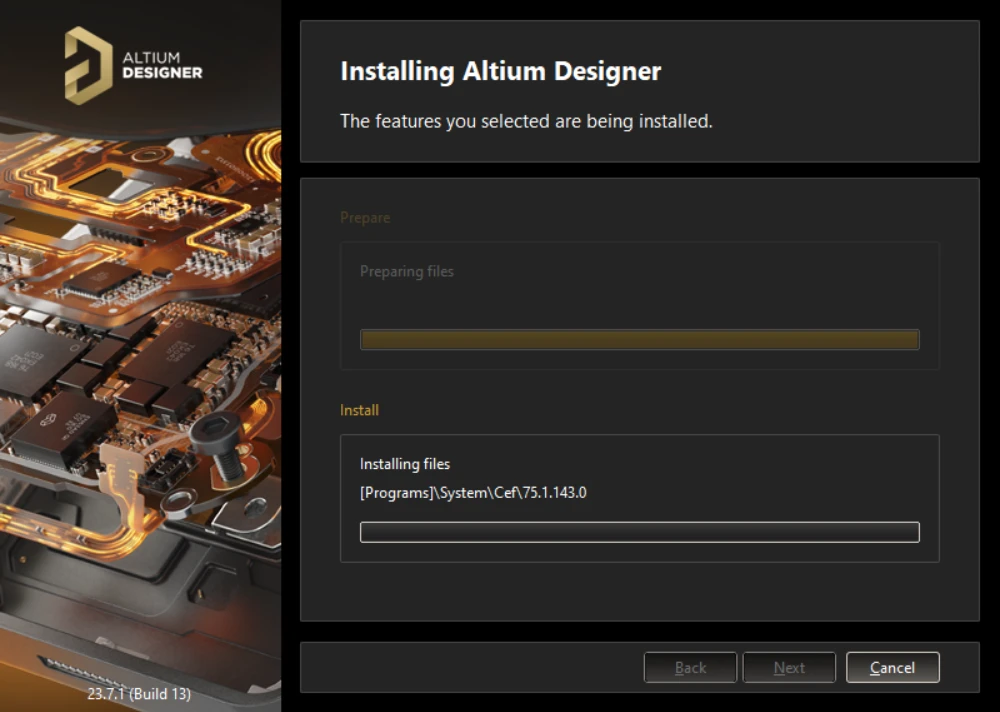Click the empty Installing files progress bar
This screenshot has width=1000, height=712.
click(639, 532)
